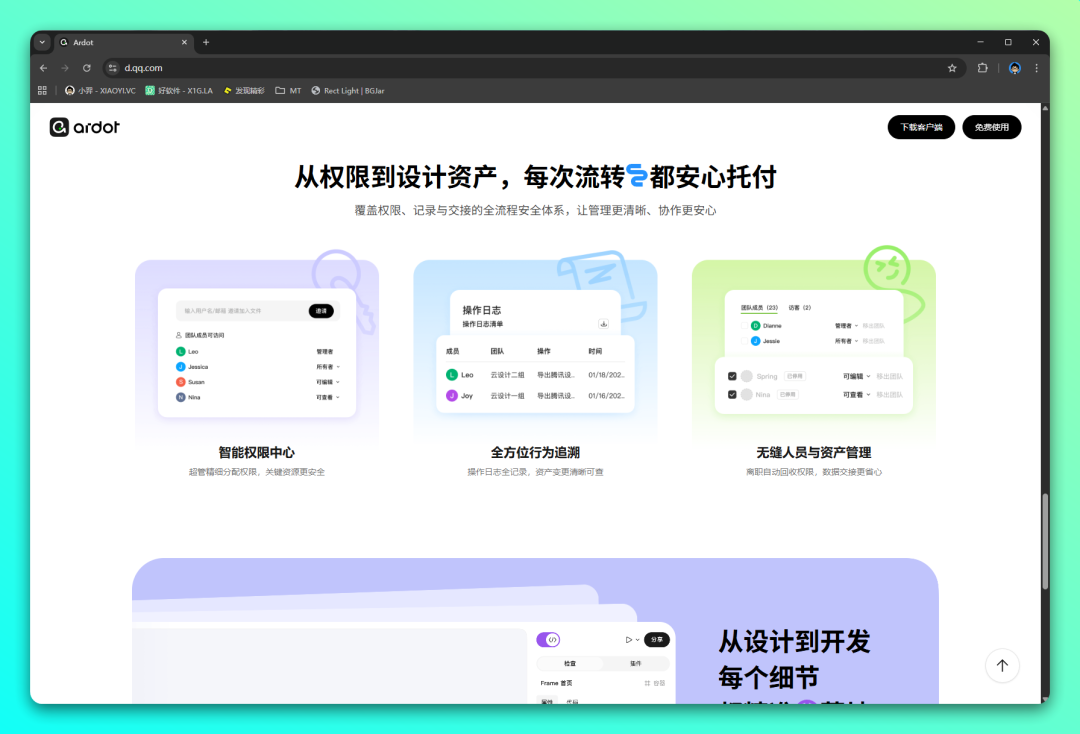The image size is (1080, 734).
Task: Click the scroll-to-top arrow button
Action: click(x=1002, y=665)
